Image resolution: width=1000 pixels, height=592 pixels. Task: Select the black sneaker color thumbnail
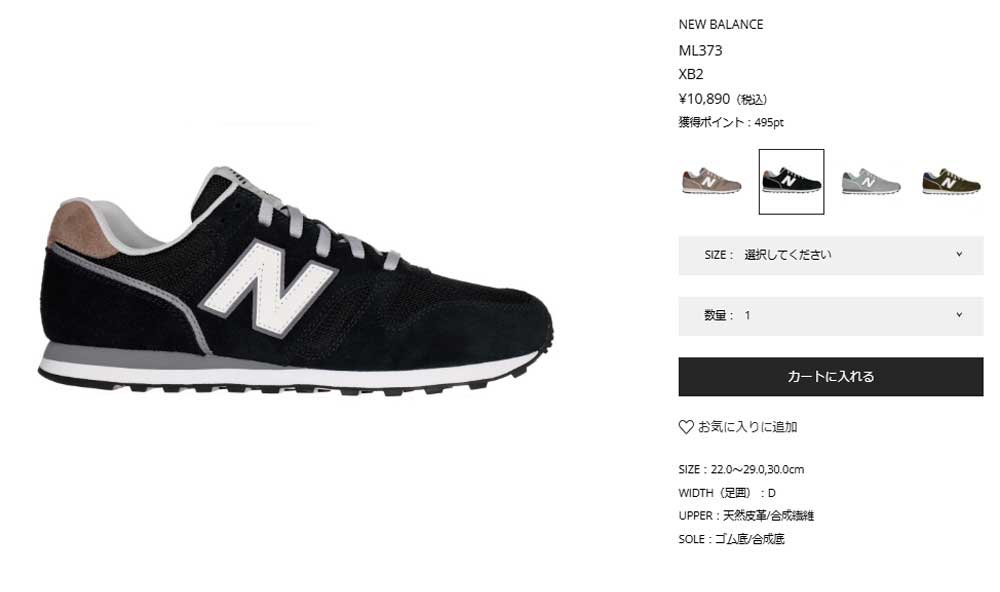pyautogui.click(x=791, y=182)
